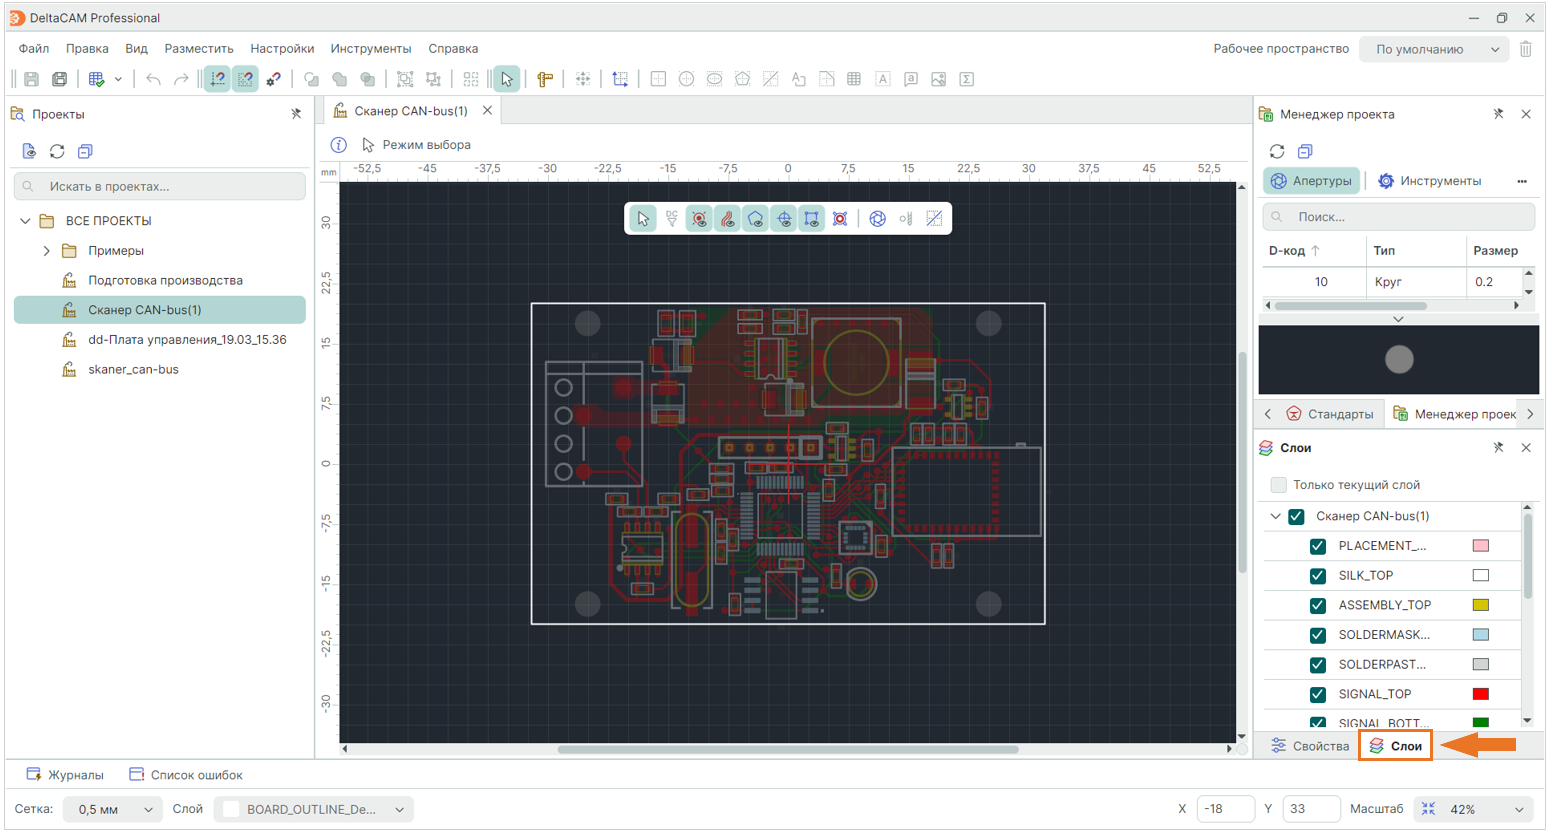Screen dimensions: 1548x835
Task: Open the grid size dropdown showing 0,5 мм
Action: click(111, 809)
